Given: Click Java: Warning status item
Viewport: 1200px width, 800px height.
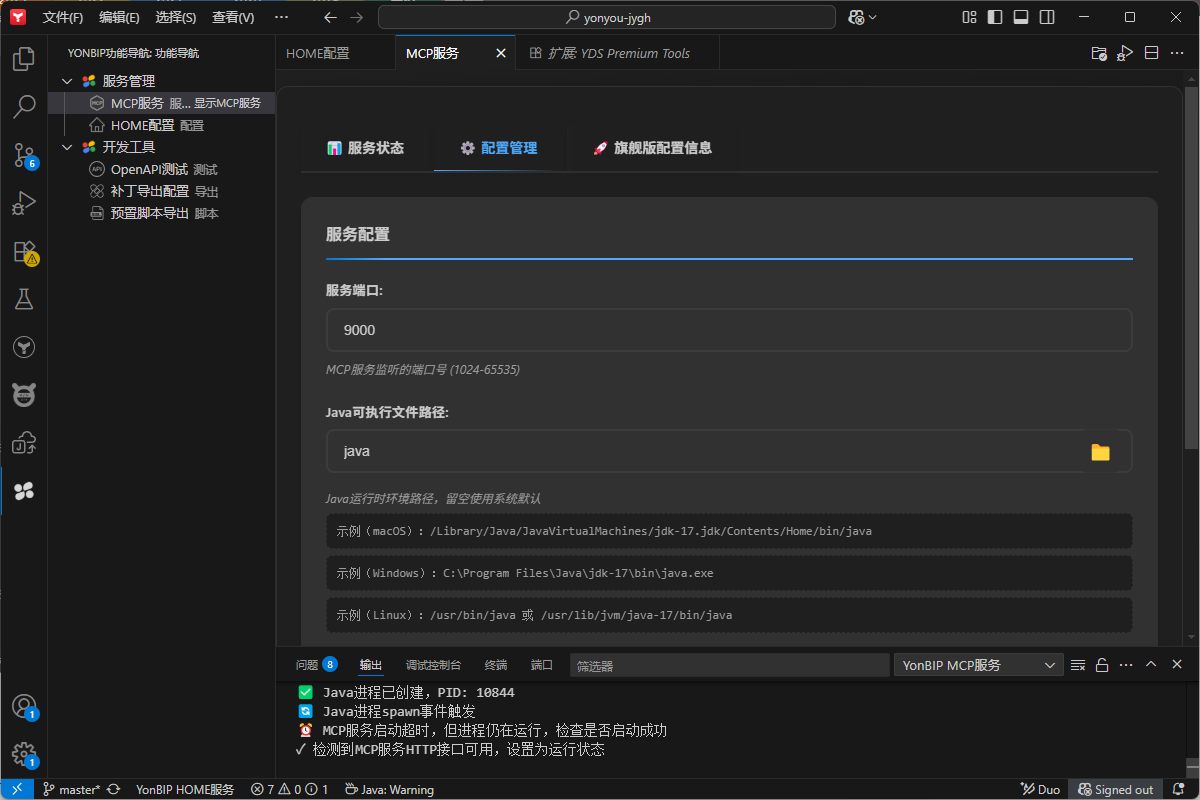Looking at the screenshot, I should (389, 789).
